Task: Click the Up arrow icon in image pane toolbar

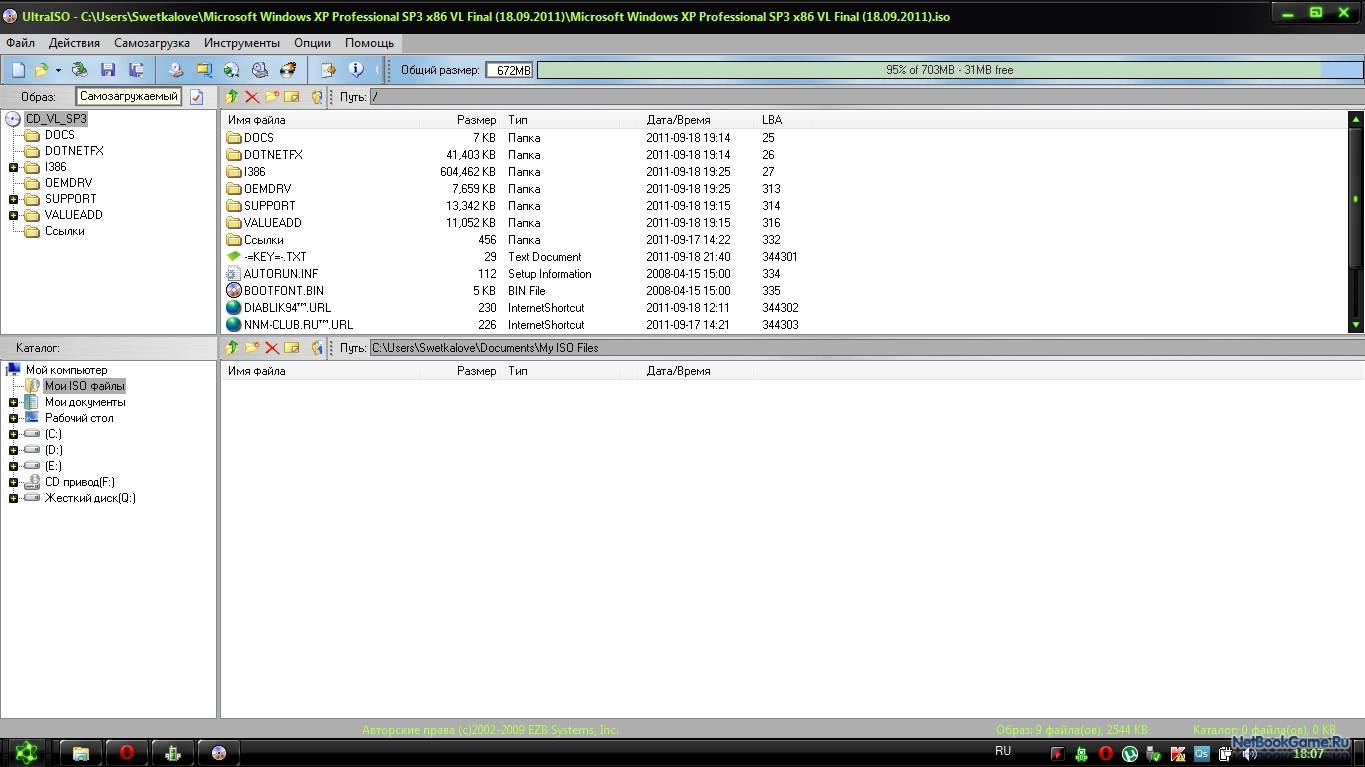Action: click(232, 97)
